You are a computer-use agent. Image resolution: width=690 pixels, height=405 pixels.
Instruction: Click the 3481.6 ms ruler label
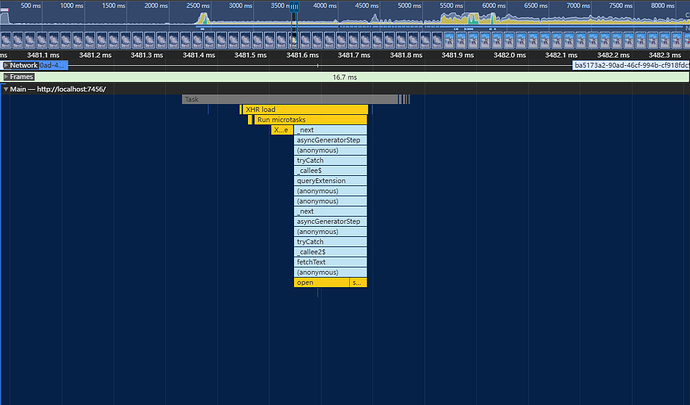pos(302,55)
